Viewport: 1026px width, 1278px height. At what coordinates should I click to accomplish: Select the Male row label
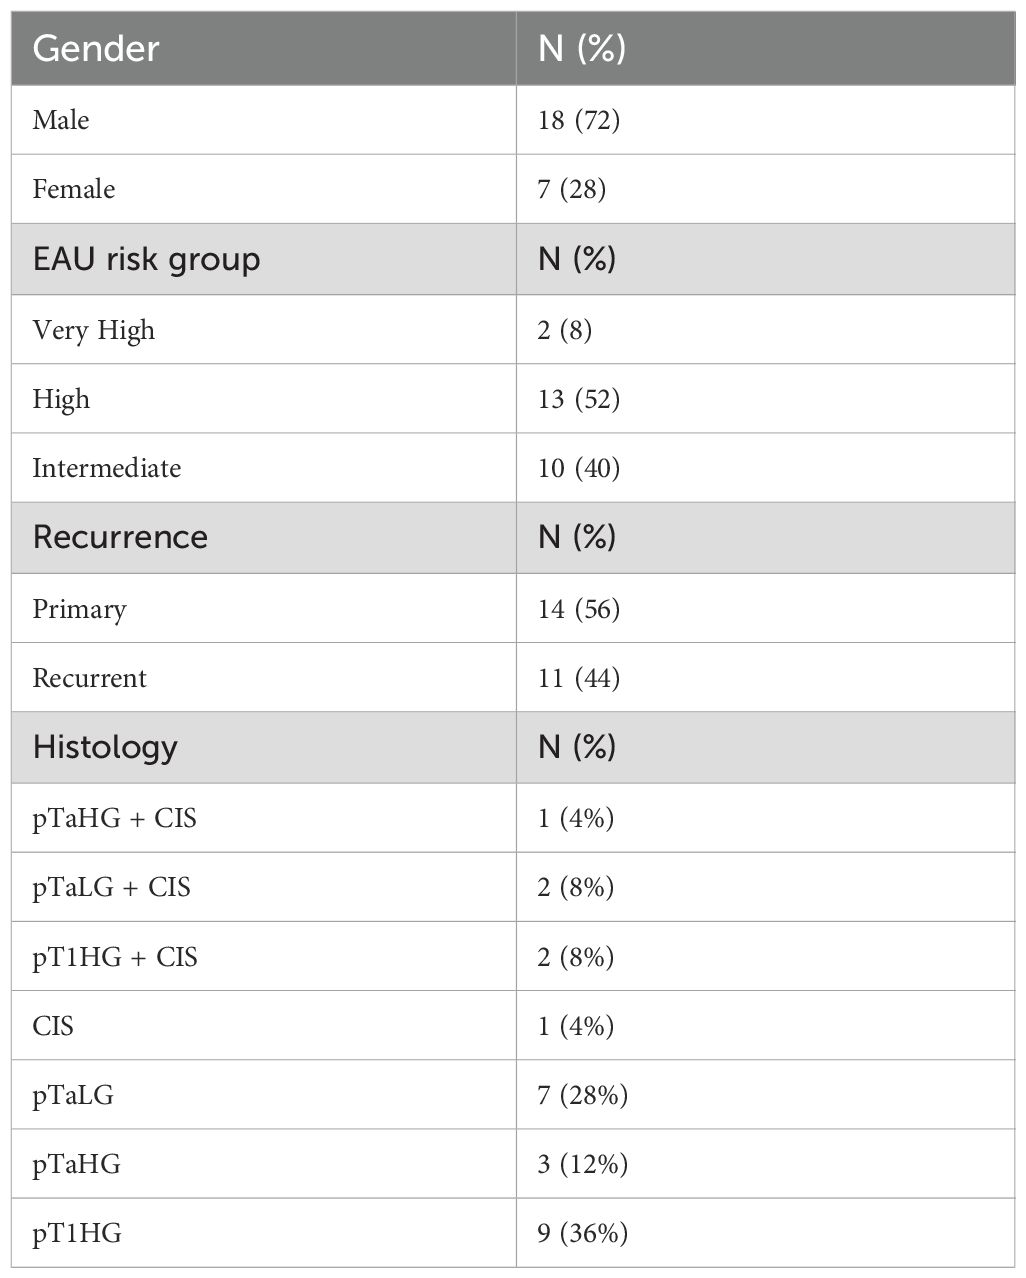[x=61, y=120]
